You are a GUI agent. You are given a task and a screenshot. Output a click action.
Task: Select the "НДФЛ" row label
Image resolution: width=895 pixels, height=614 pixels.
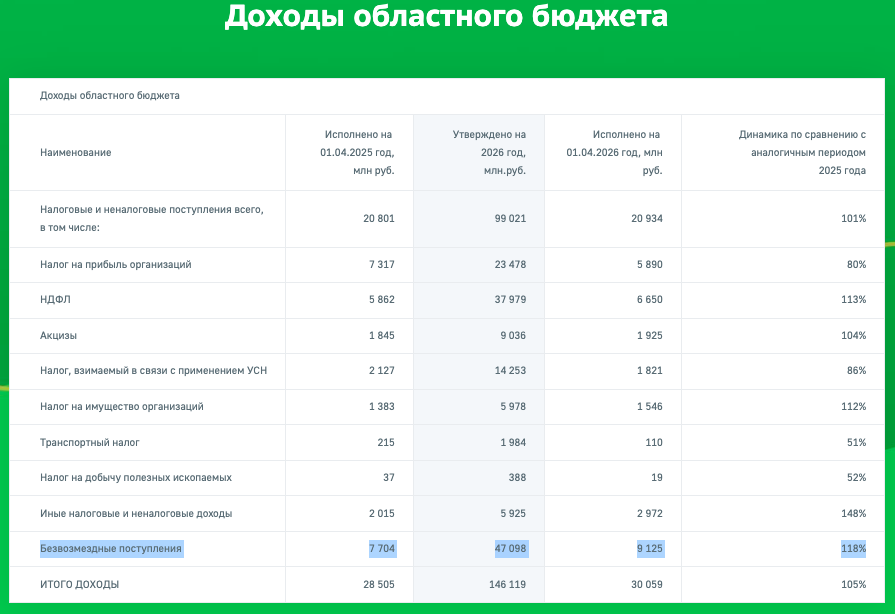[x=56, y=300]
